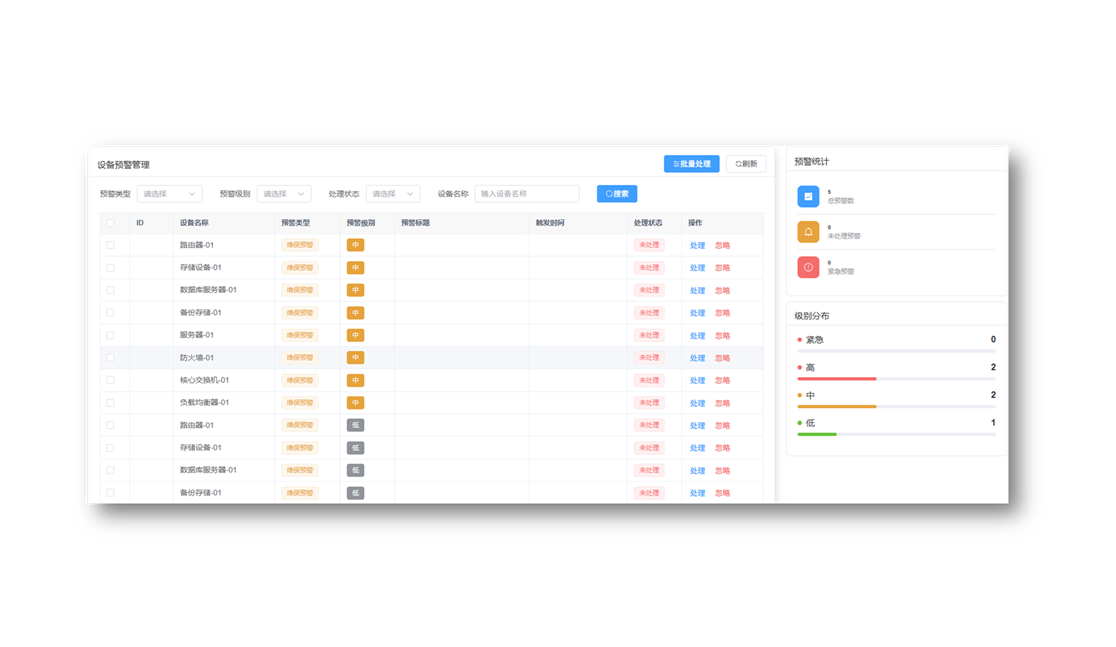Toggle the select-all checkbox in table header
The width and height of the screenshot is (1116, 647).
coord(111,223)
